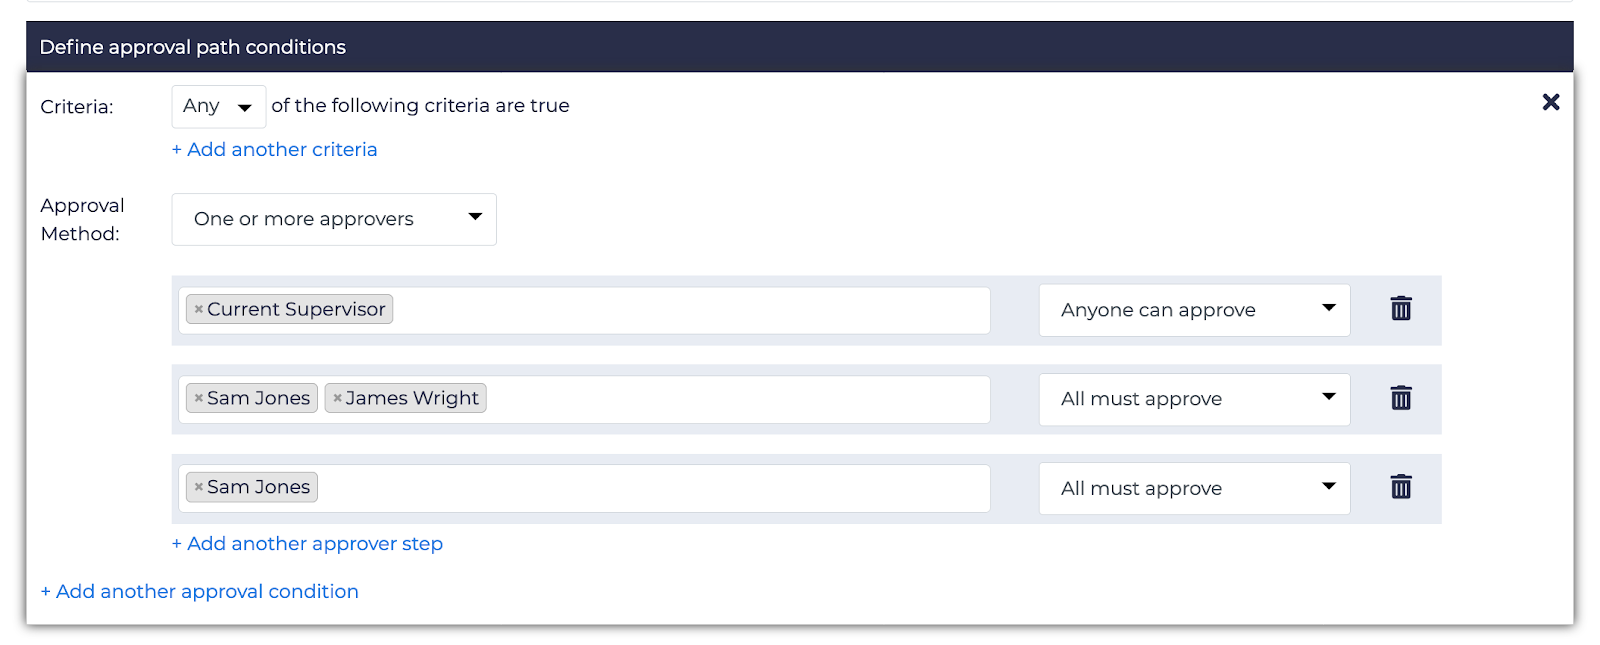Click inside the Current Supervisor approver field
This screenshot has width=1600, height=645.
pyautogui.click(x=690, y=310)
